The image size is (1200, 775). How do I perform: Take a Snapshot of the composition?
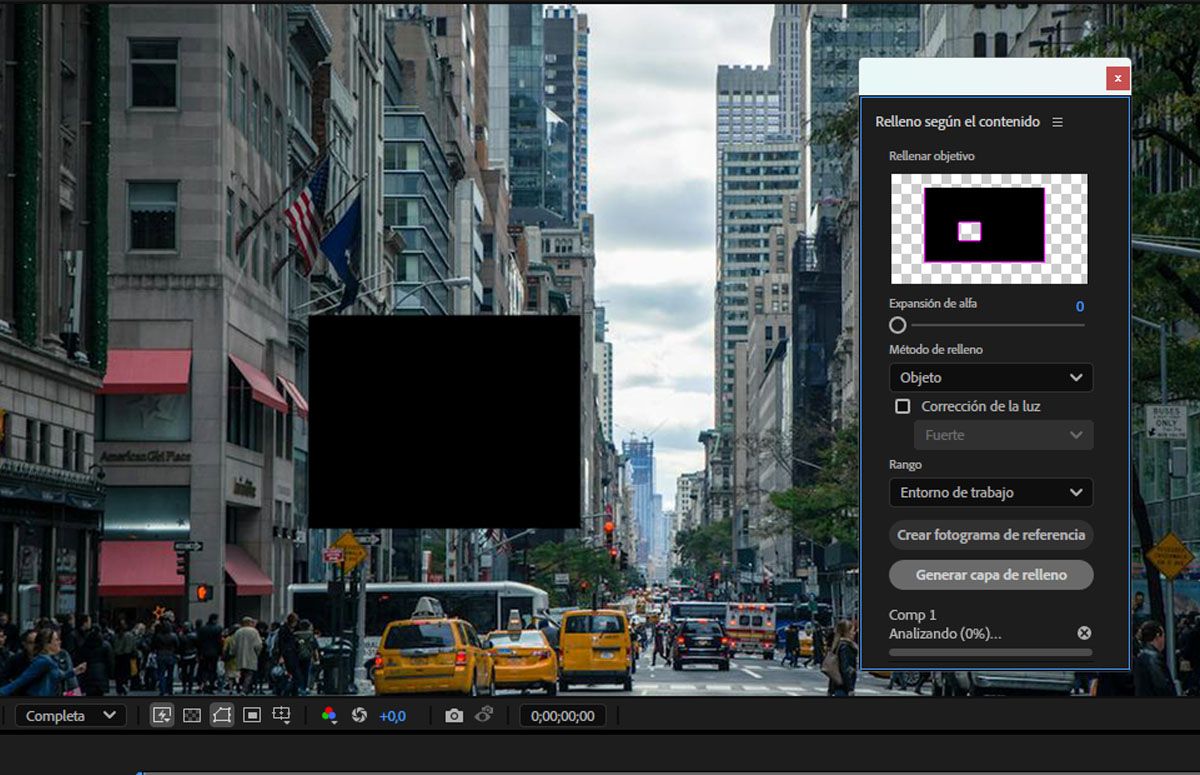(x=453, y=714)
